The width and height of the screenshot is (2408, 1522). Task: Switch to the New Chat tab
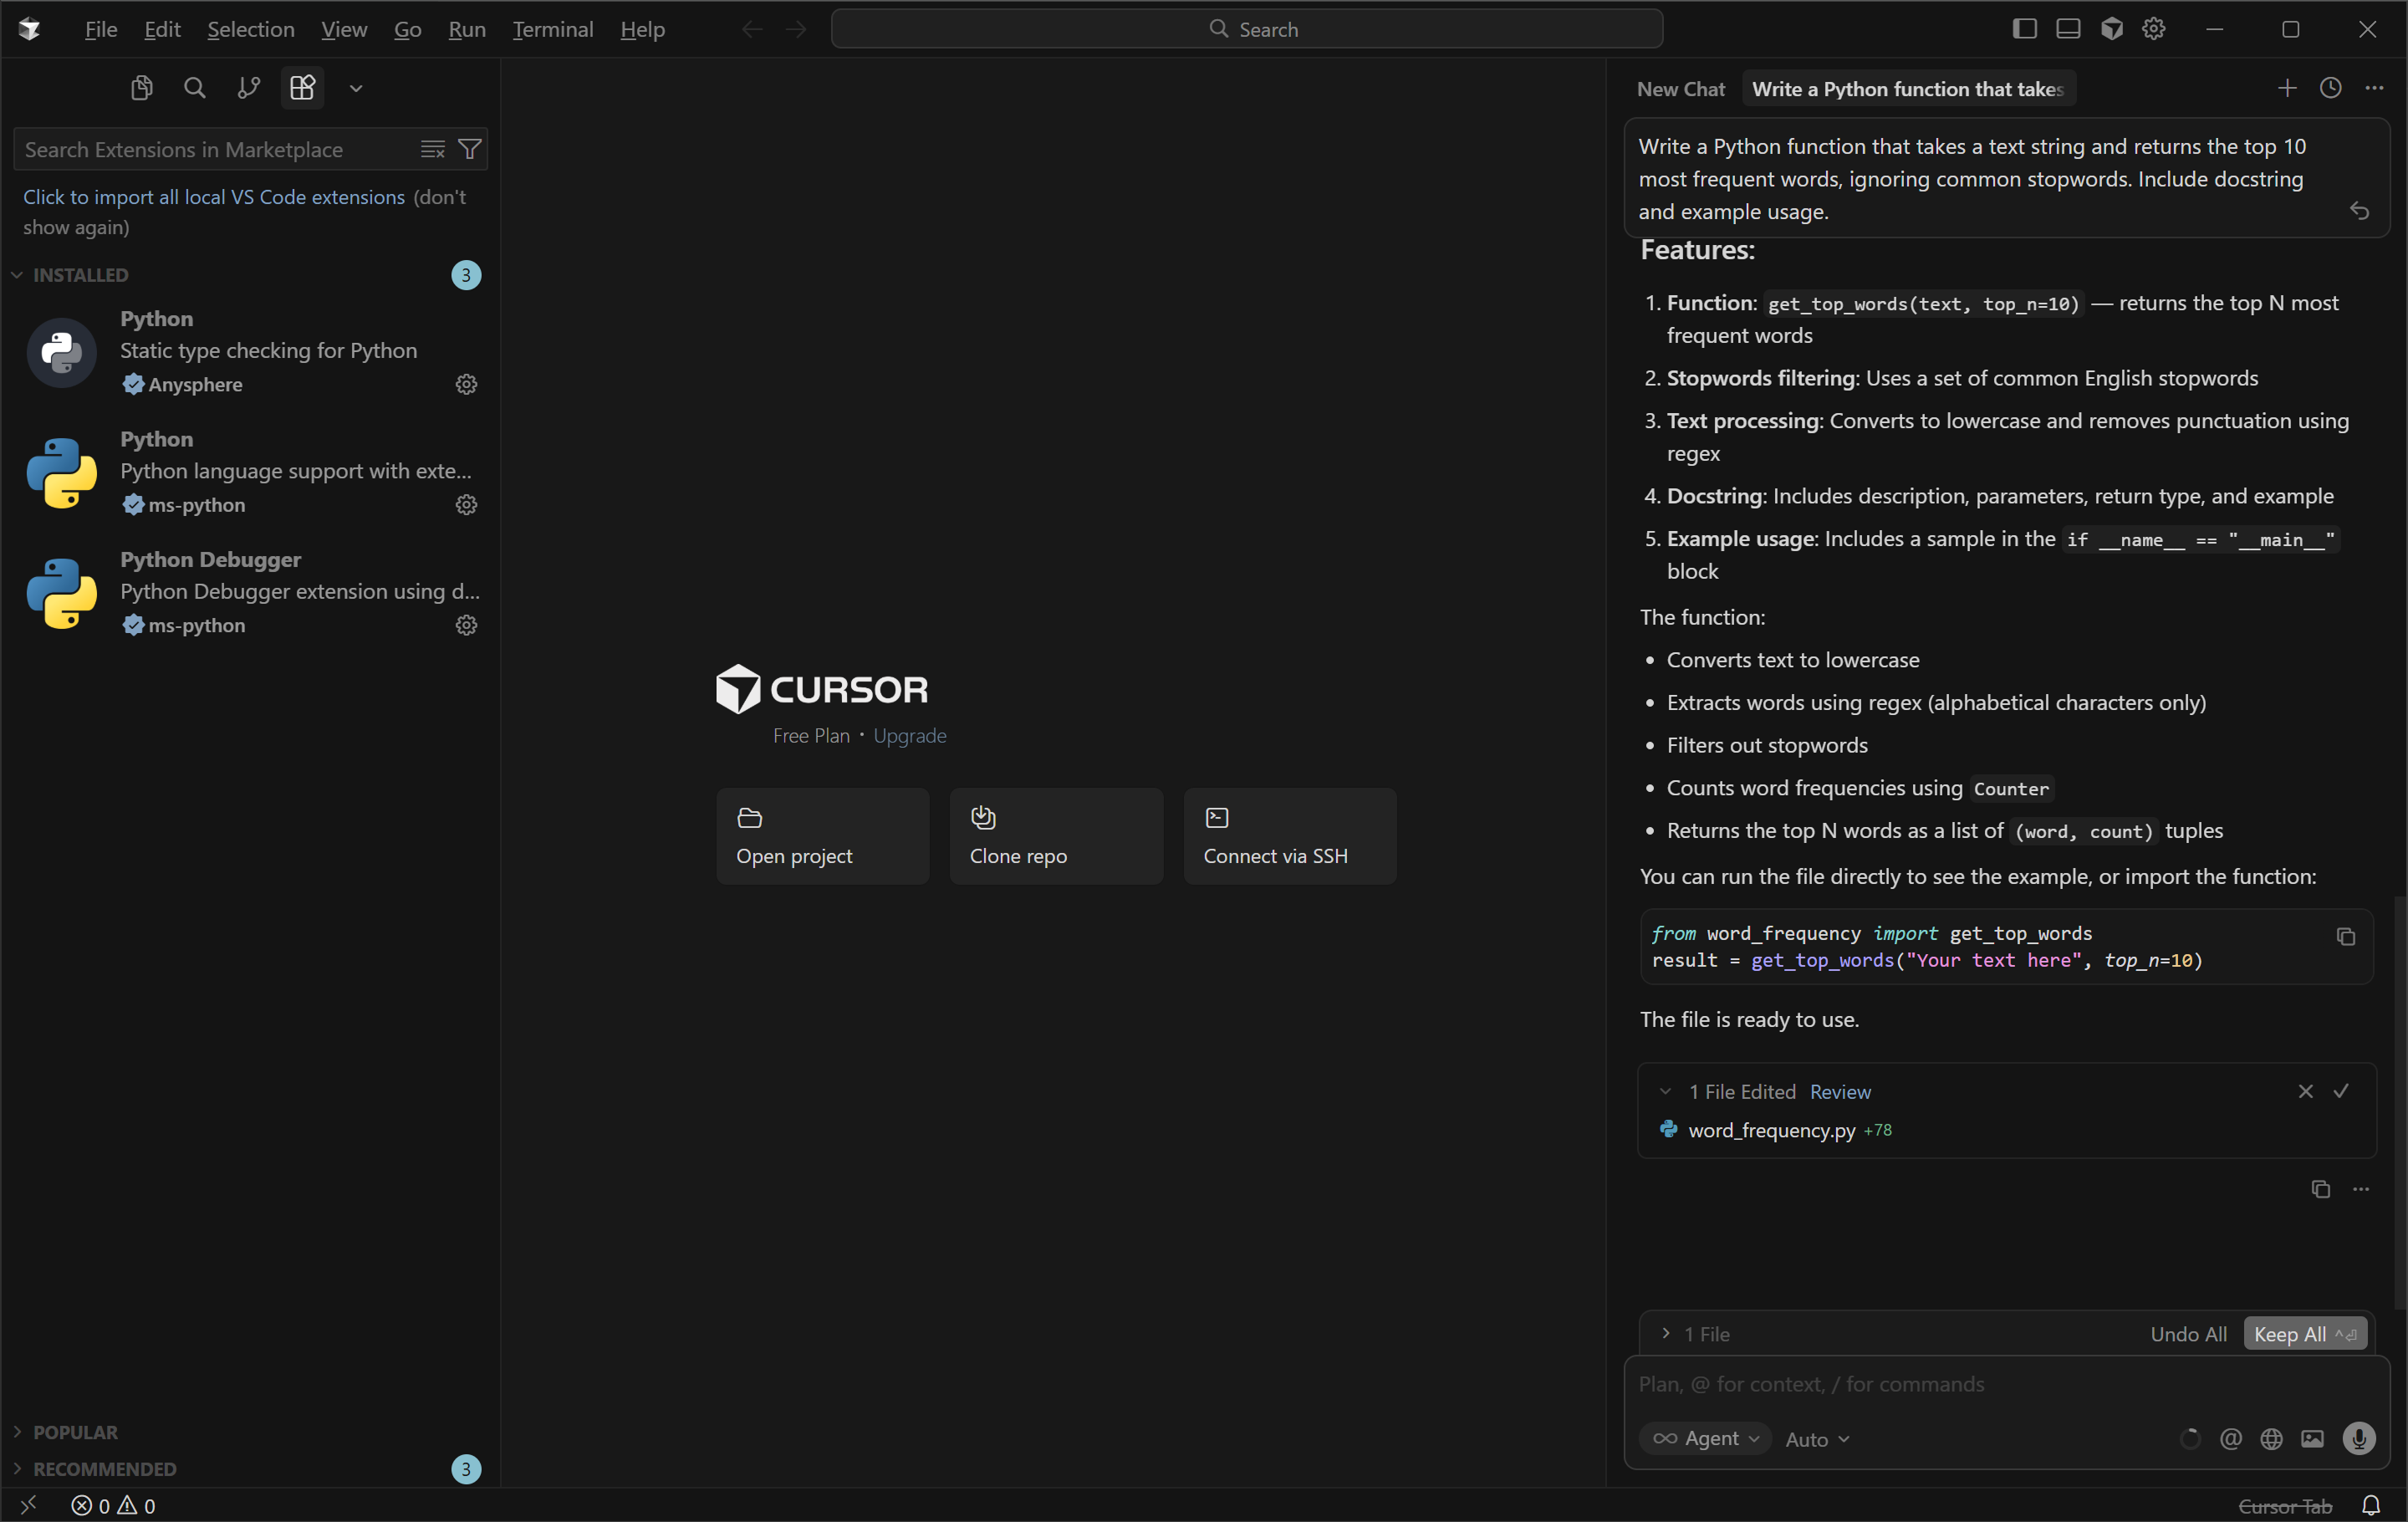tap(1681, 89)
